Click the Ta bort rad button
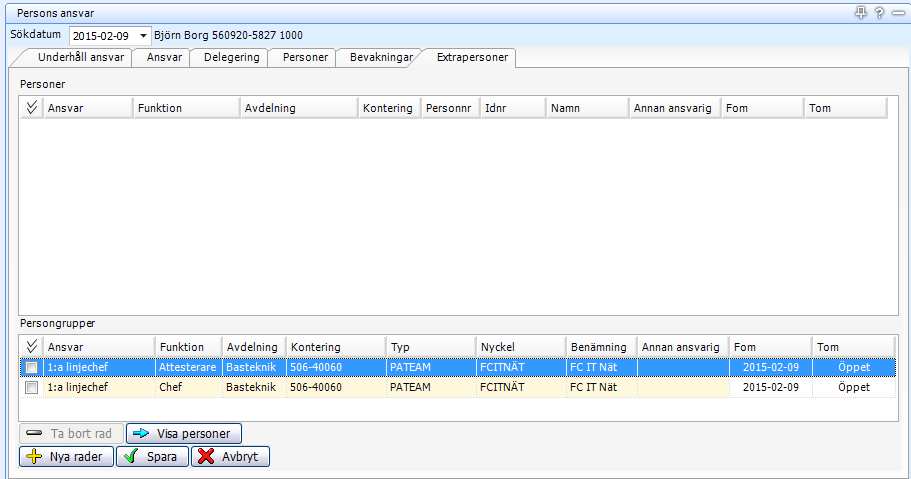The height and width of the screenshot is (479, 911). point(71,434)
